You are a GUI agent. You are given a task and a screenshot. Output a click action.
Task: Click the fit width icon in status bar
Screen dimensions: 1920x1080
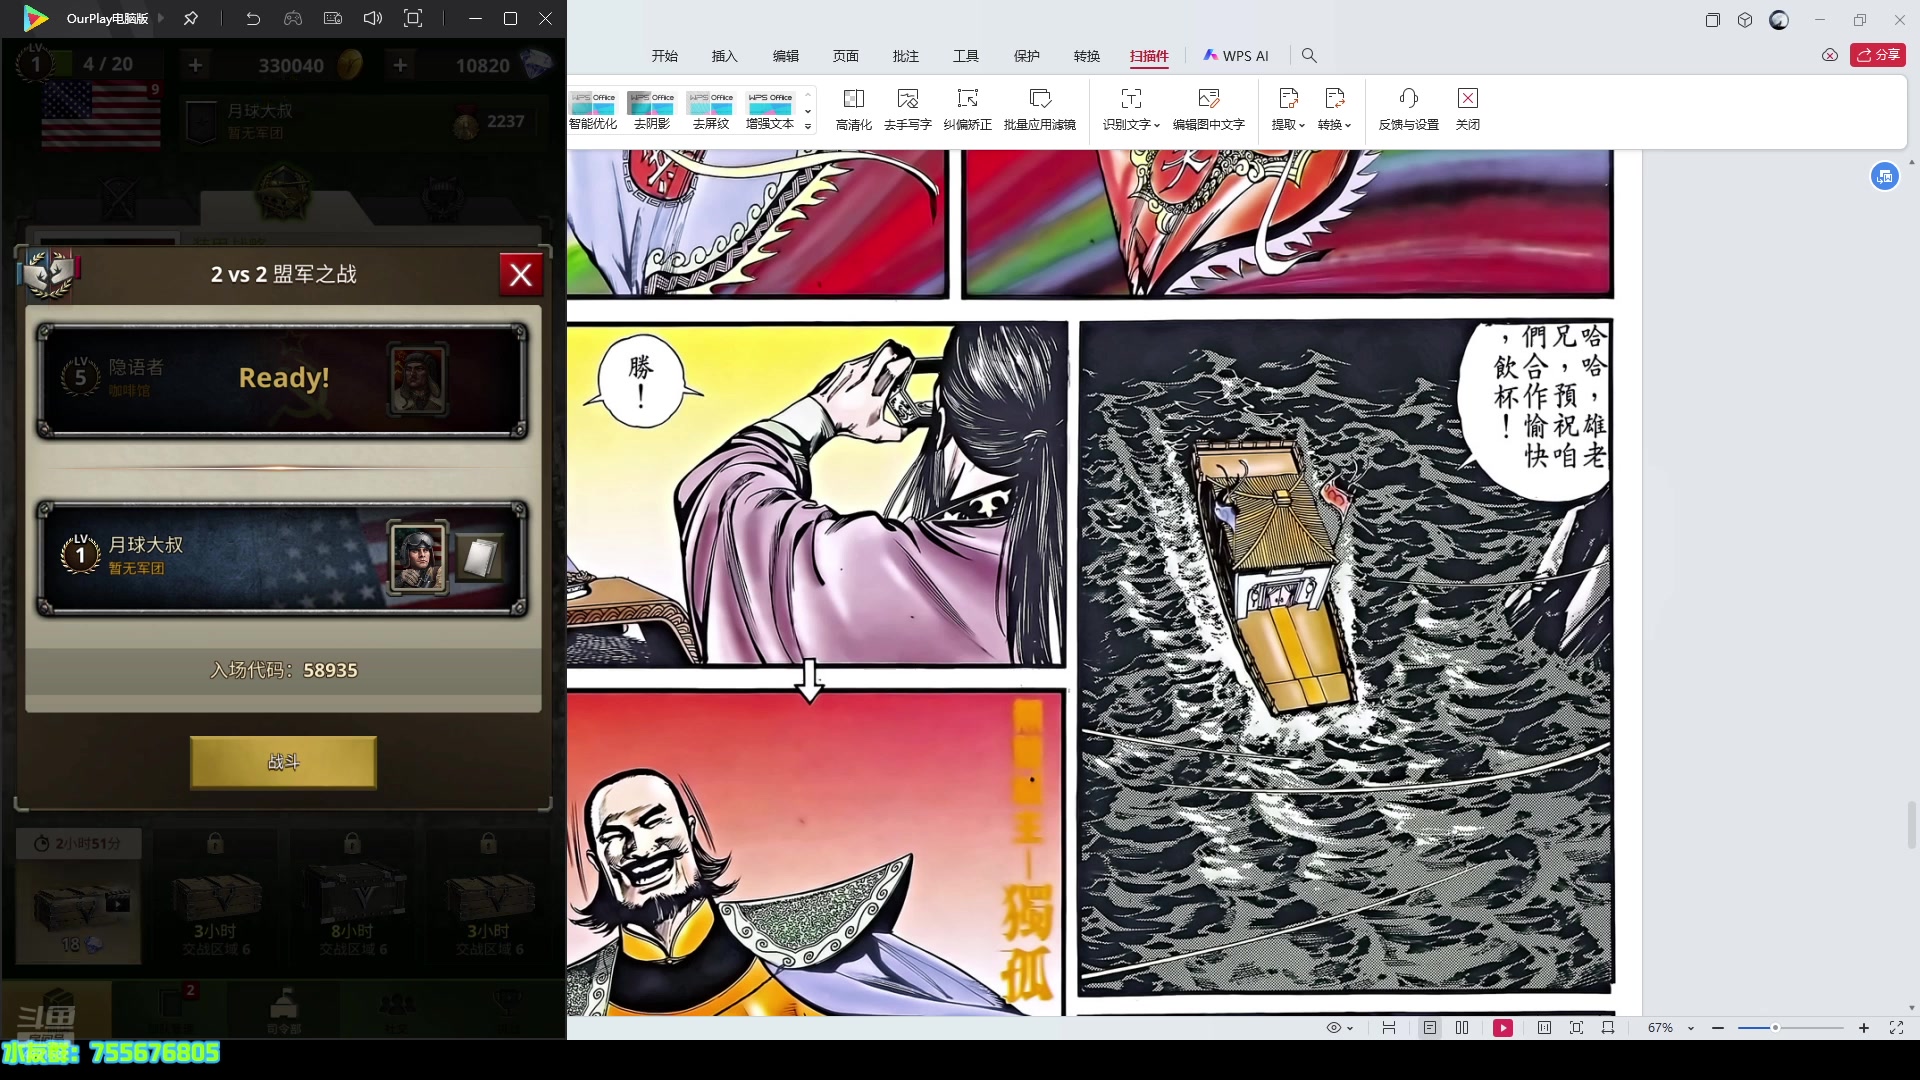(1608, 1028)
